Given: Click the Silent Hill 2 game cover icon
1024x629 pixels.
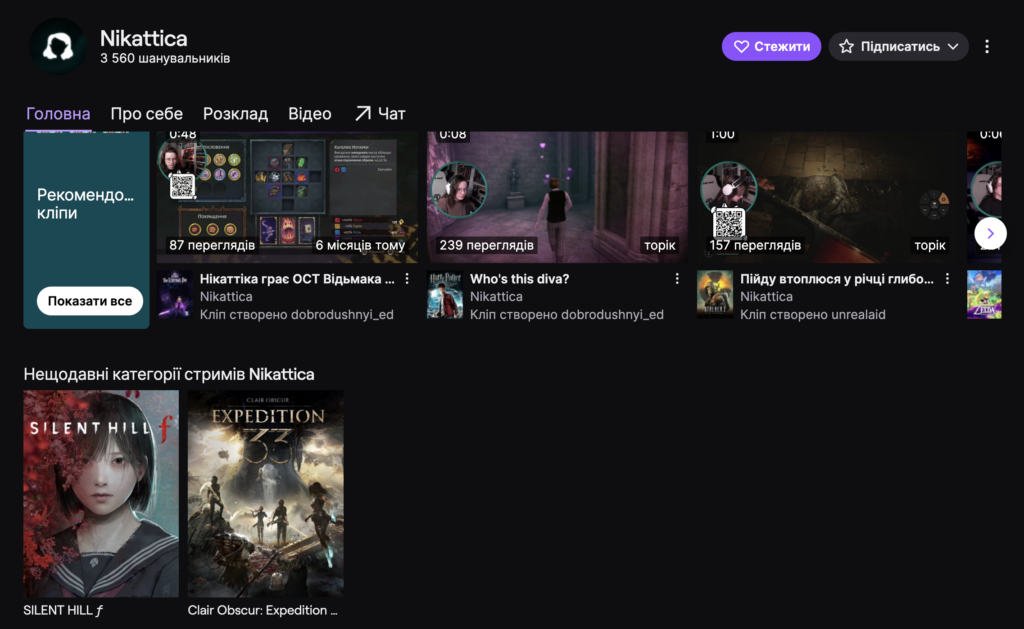Looking at the screenshot, I should (715, 294).
